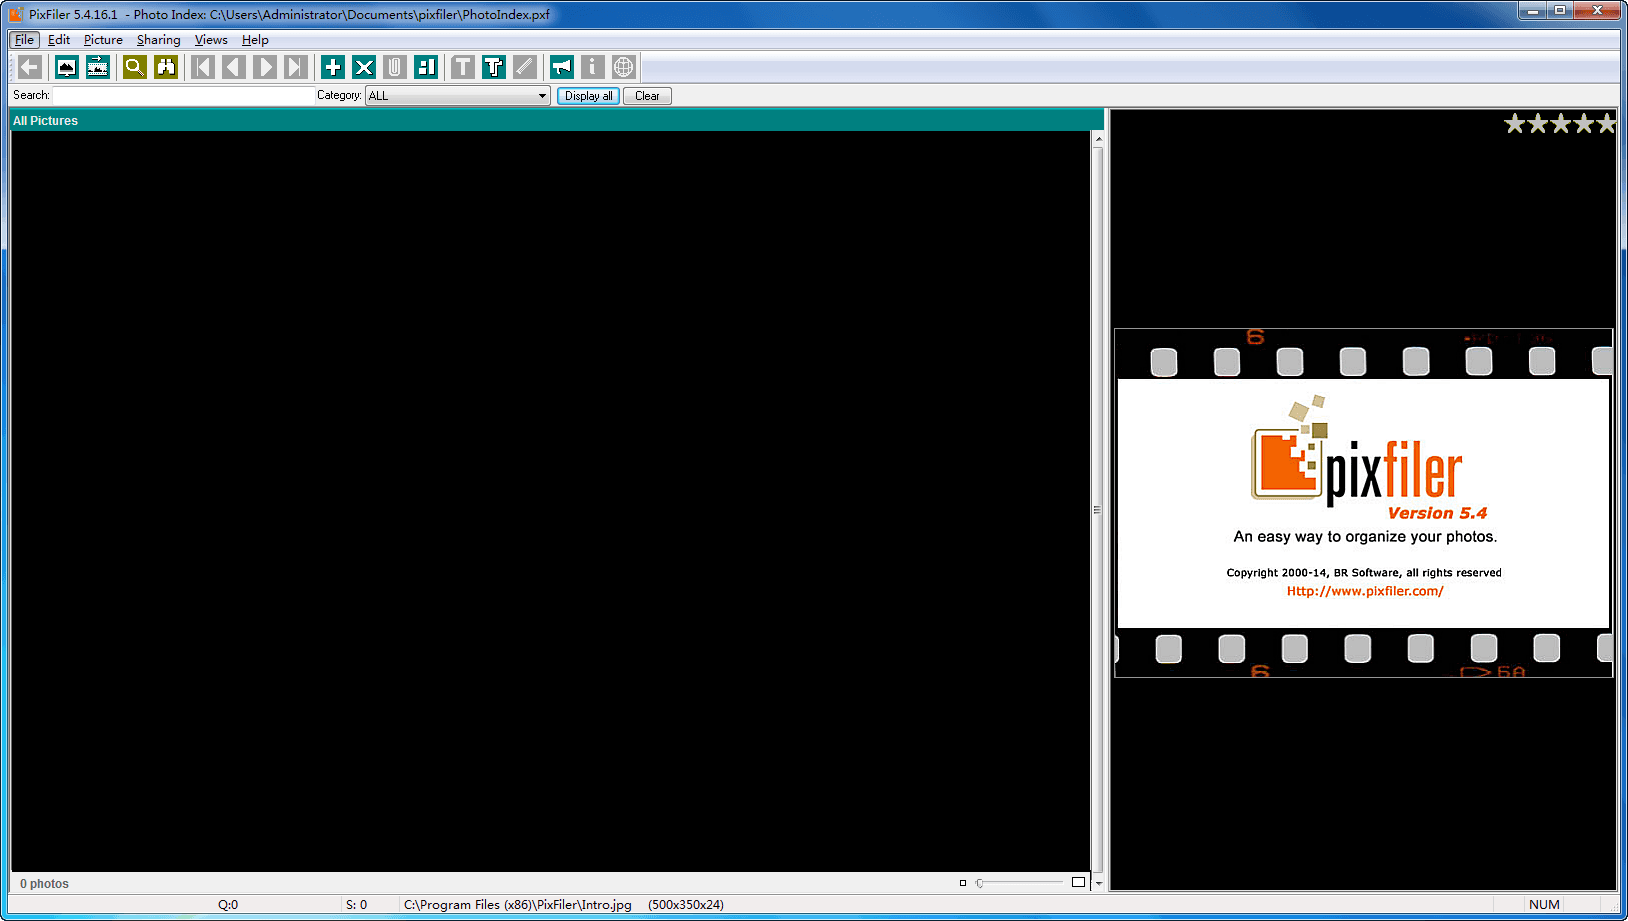Click the scroll down arrow of thumbnail pane
The height and width of the screenshot is (921, 1628).
click(1098, 883)
